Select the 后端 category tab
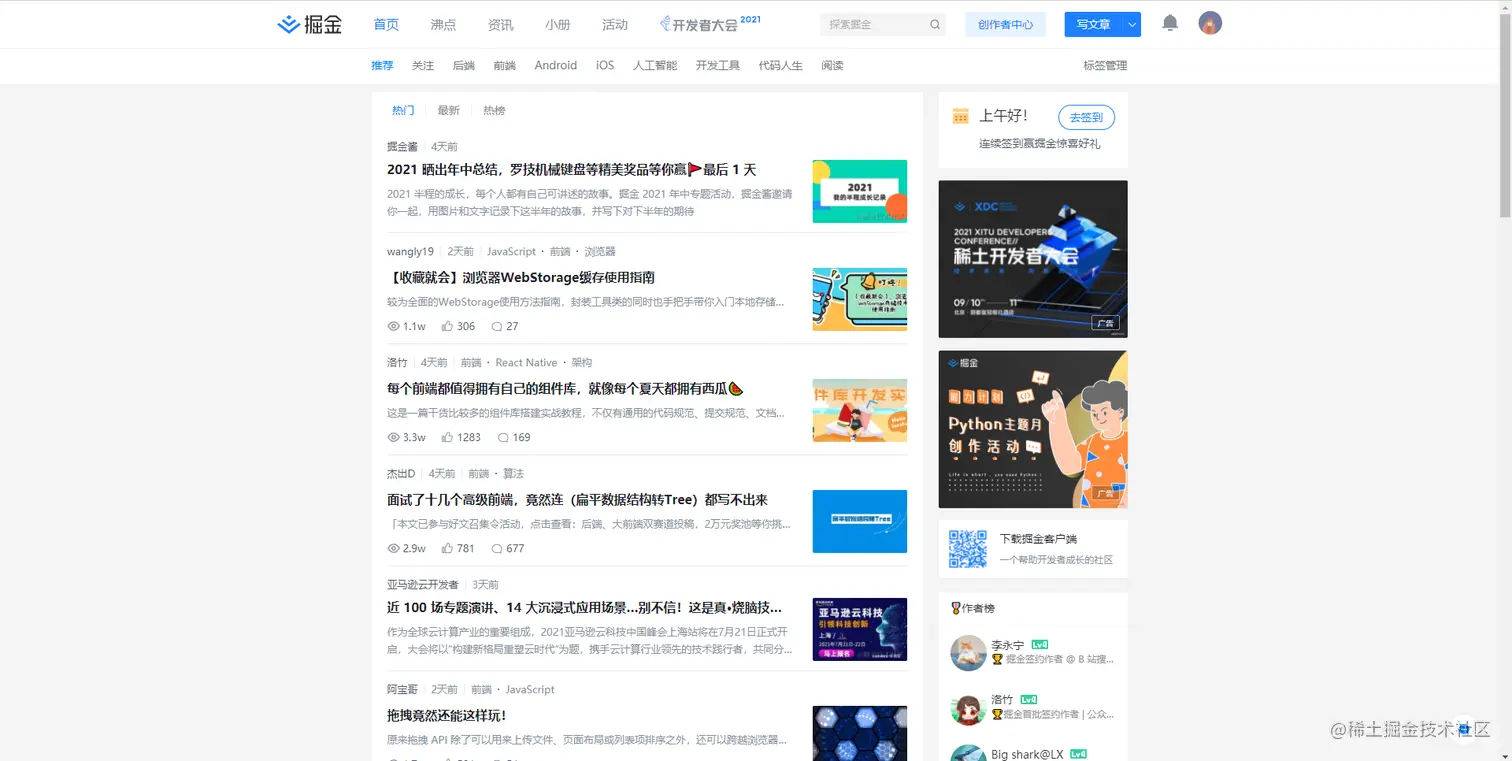 (464, 66)
